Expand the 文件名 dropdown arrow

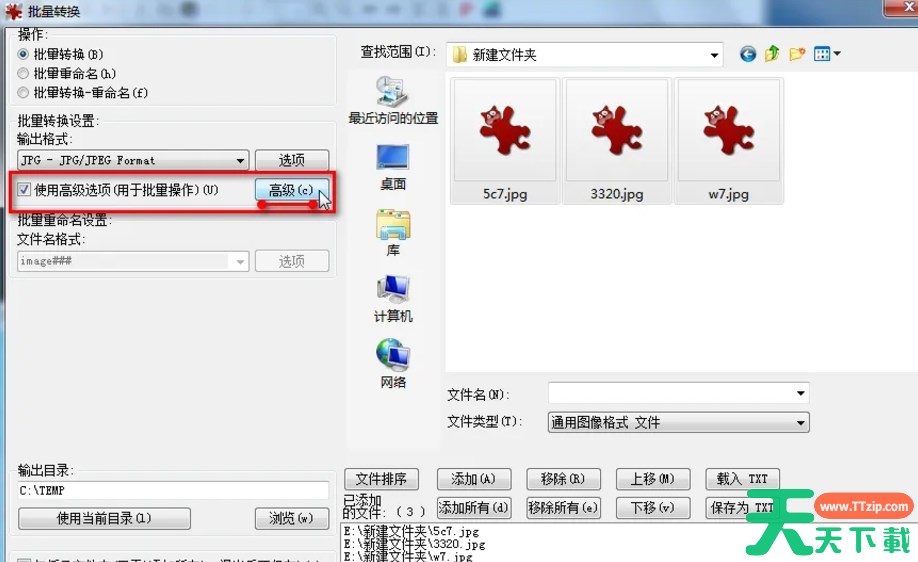[x=801, y=393]
